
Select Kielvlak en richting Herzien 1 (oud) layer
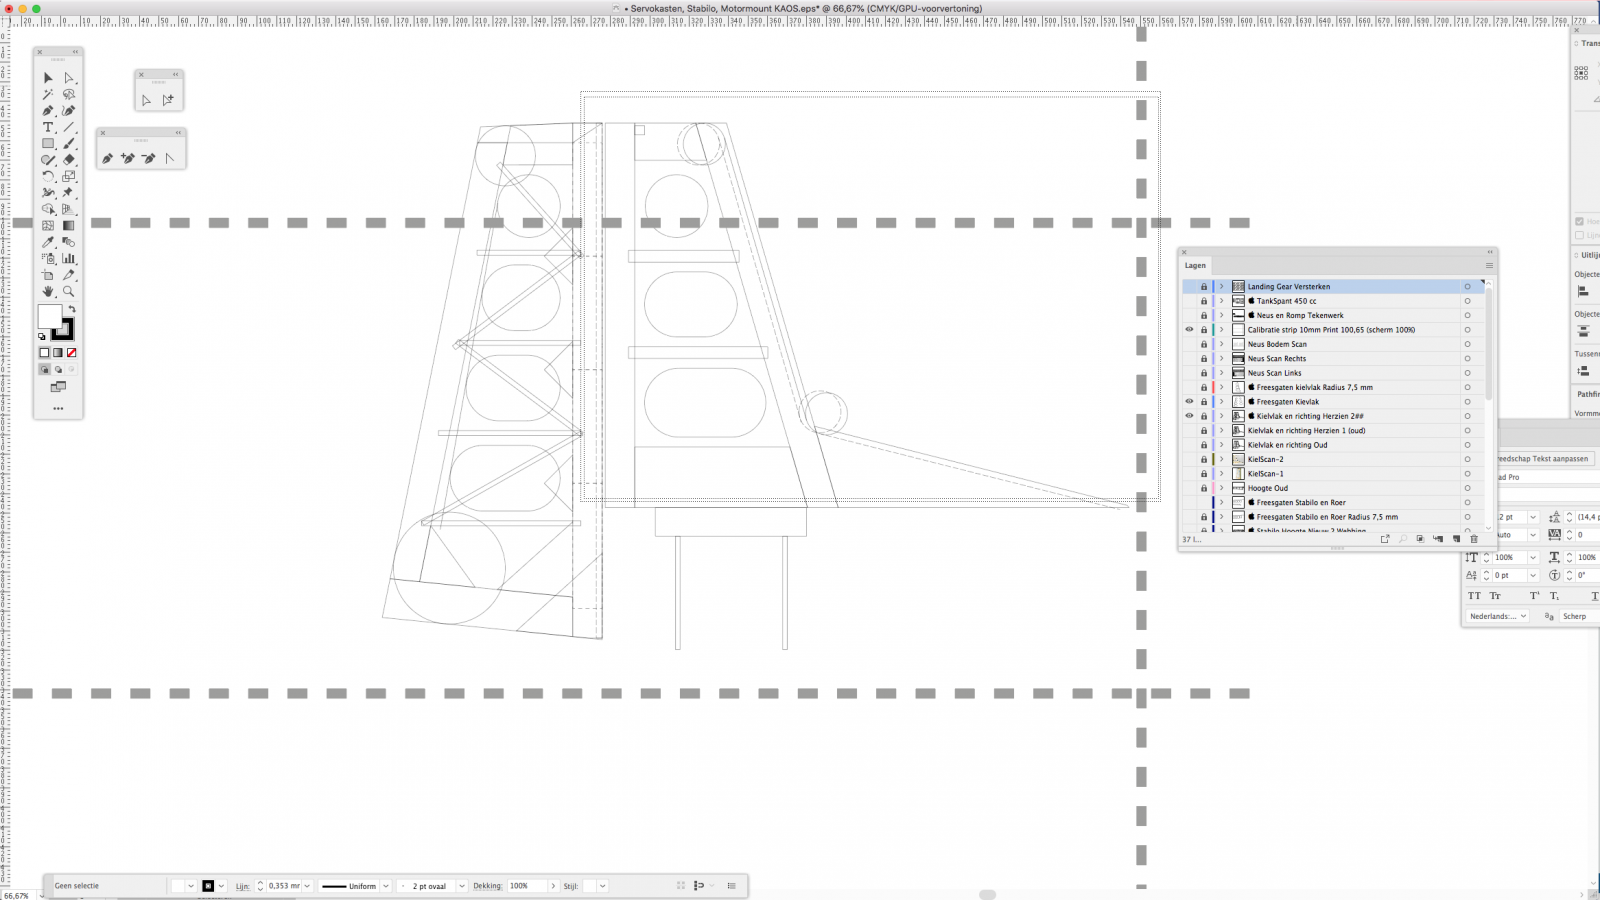point(1306,431)
